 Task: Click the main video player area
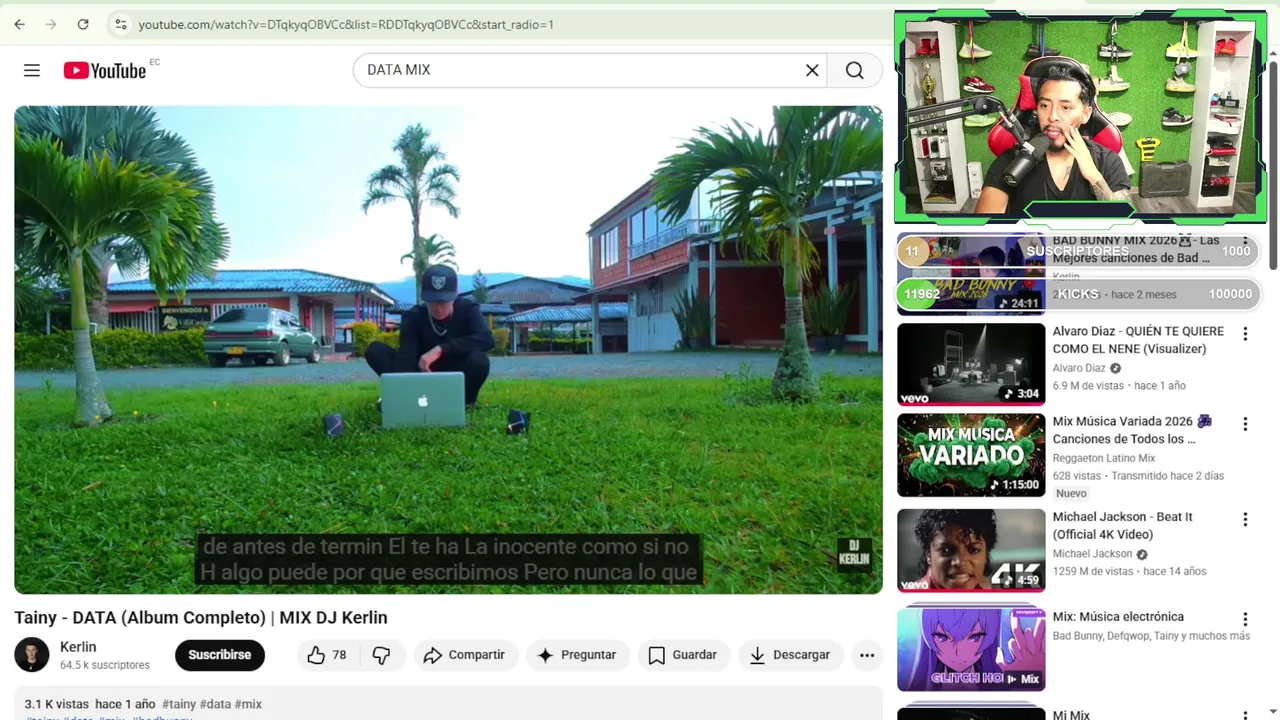coord(448,350)
